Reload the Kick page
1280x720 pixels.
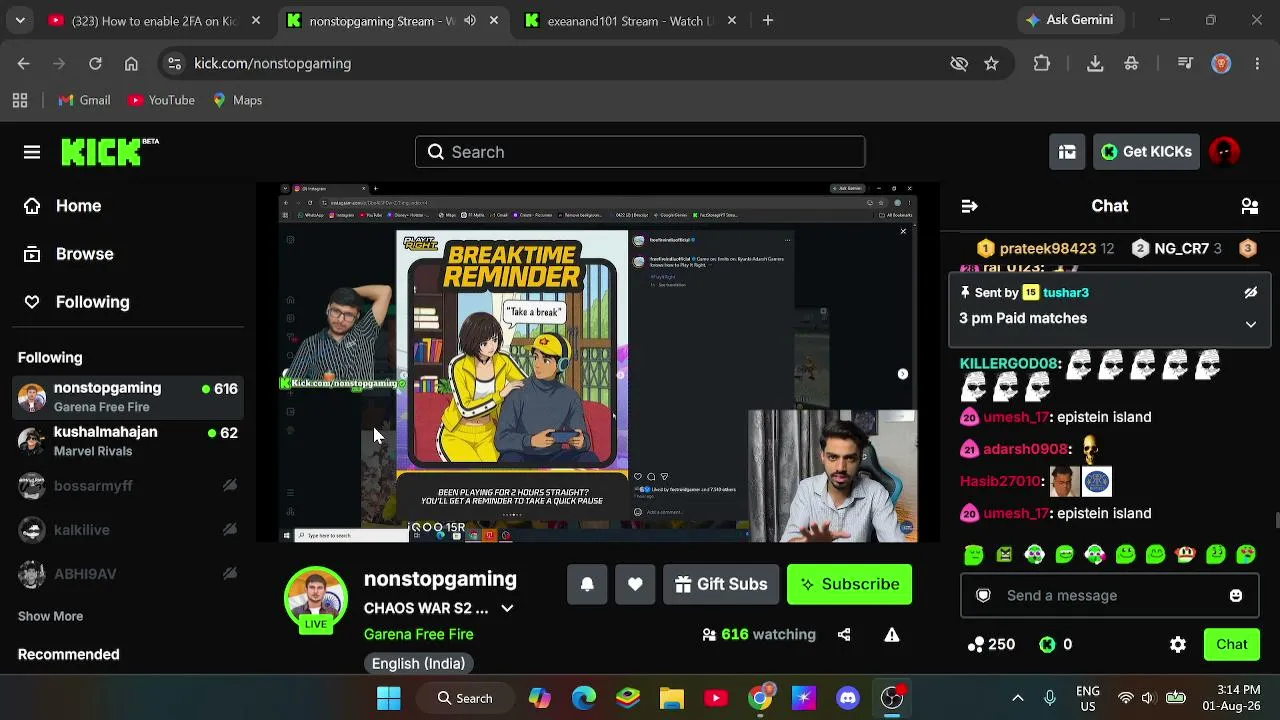tap(95, 63)
